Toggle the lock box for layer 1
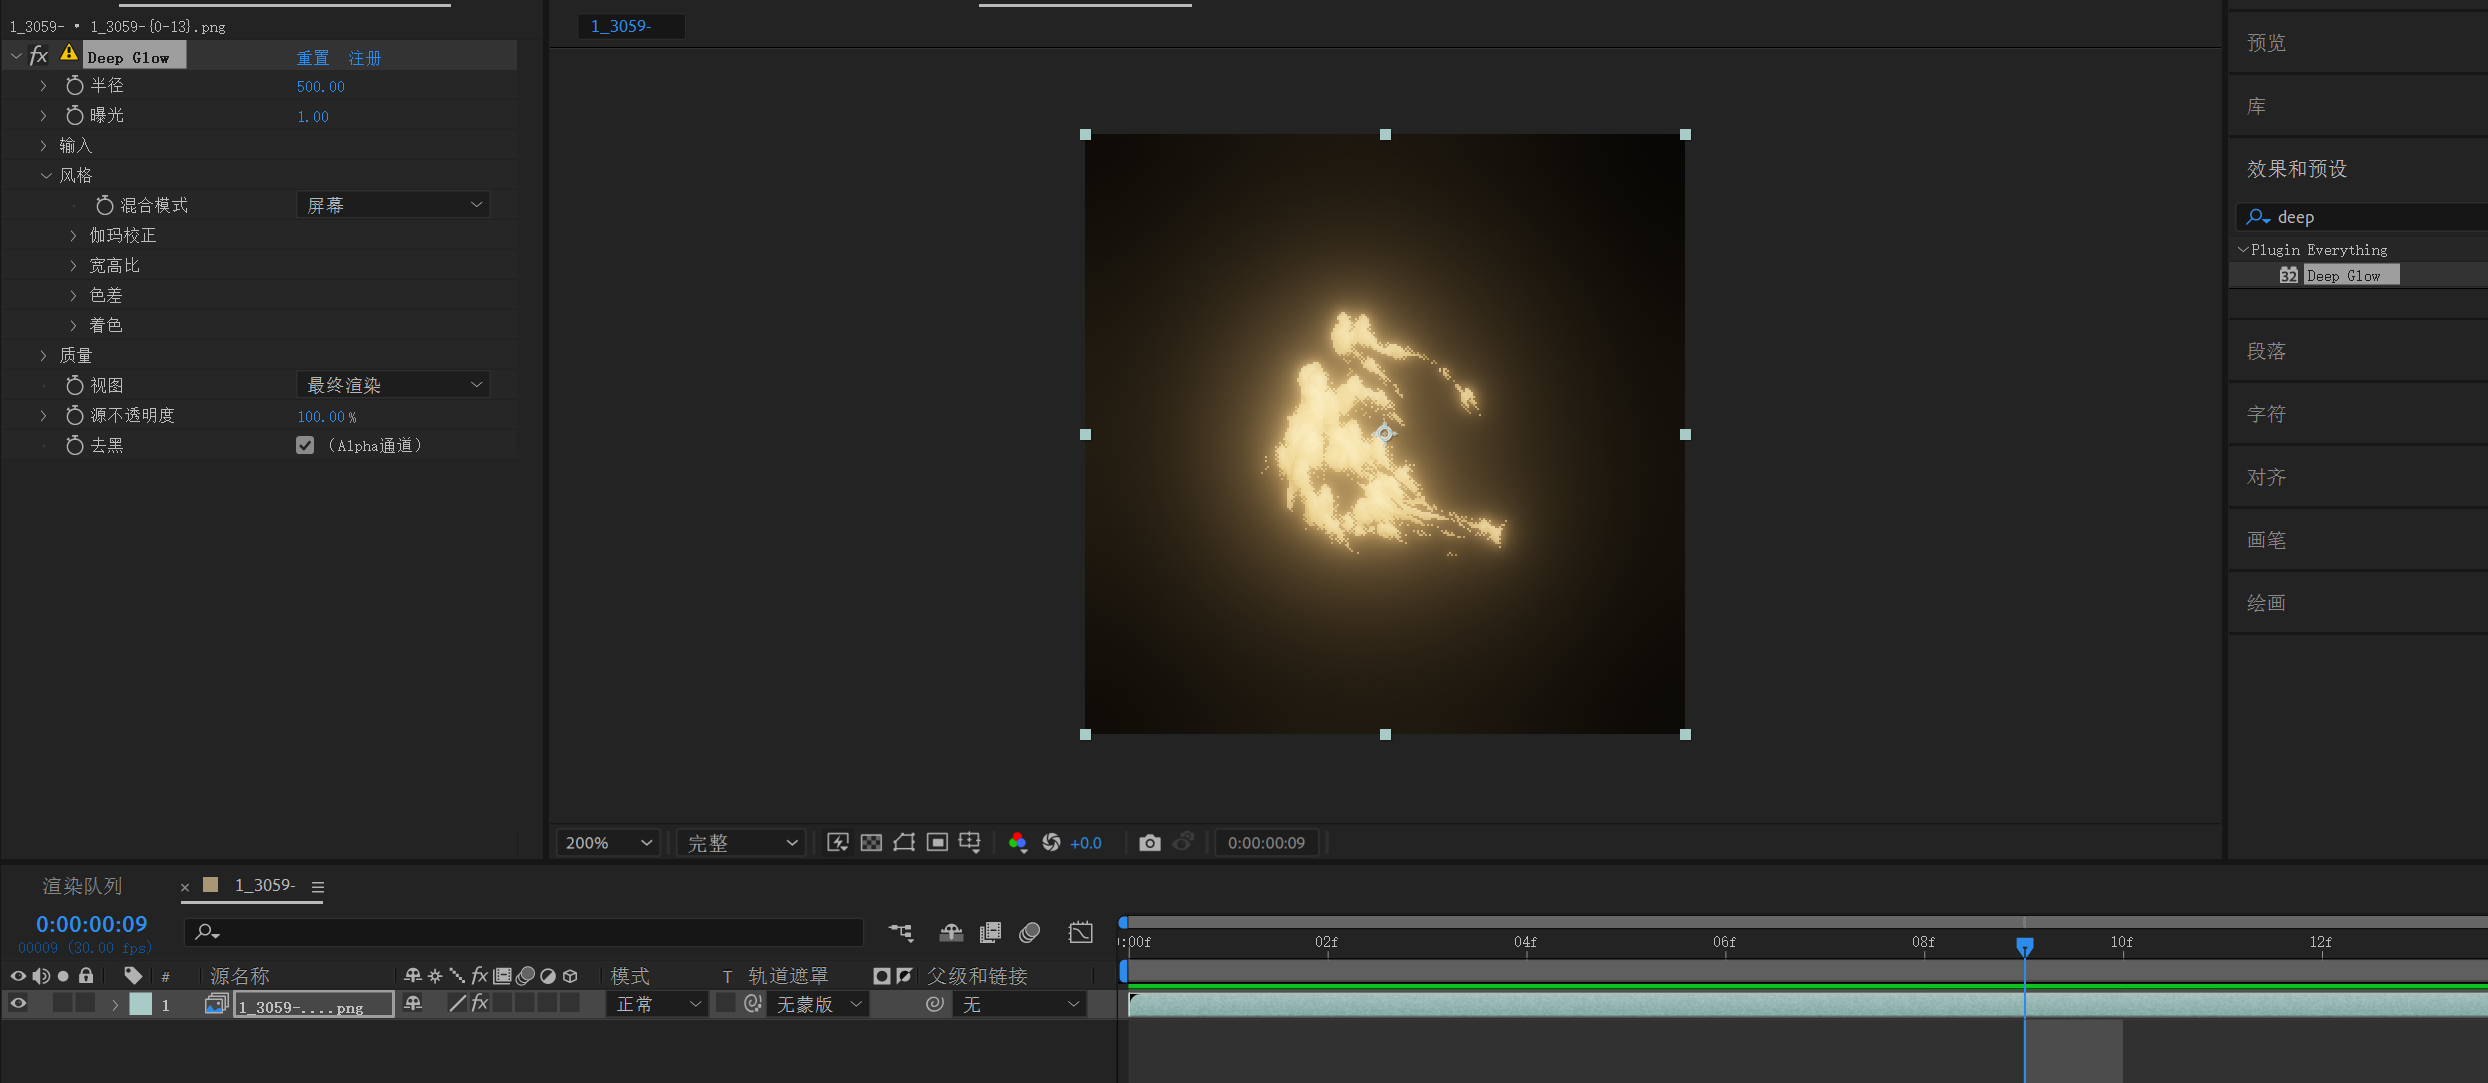2488x1083 pixels. pos(86,1003)
